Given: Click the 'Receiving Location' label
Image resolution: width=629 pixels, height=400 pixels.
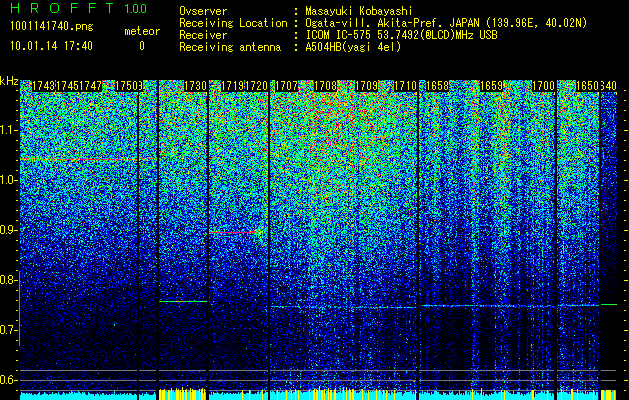Looking at the screenshot, I should 233,23.
